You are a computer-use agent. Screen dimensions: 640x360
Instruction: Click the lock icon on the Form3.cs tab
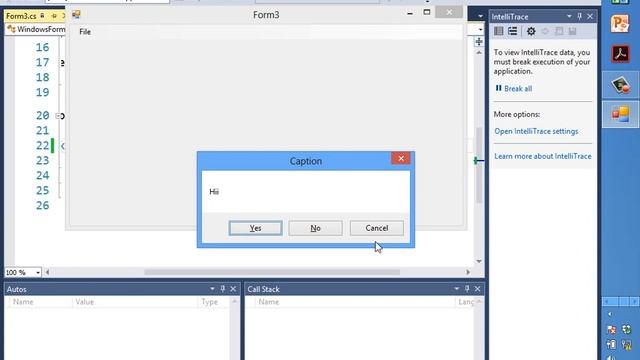tap(42, 16)
